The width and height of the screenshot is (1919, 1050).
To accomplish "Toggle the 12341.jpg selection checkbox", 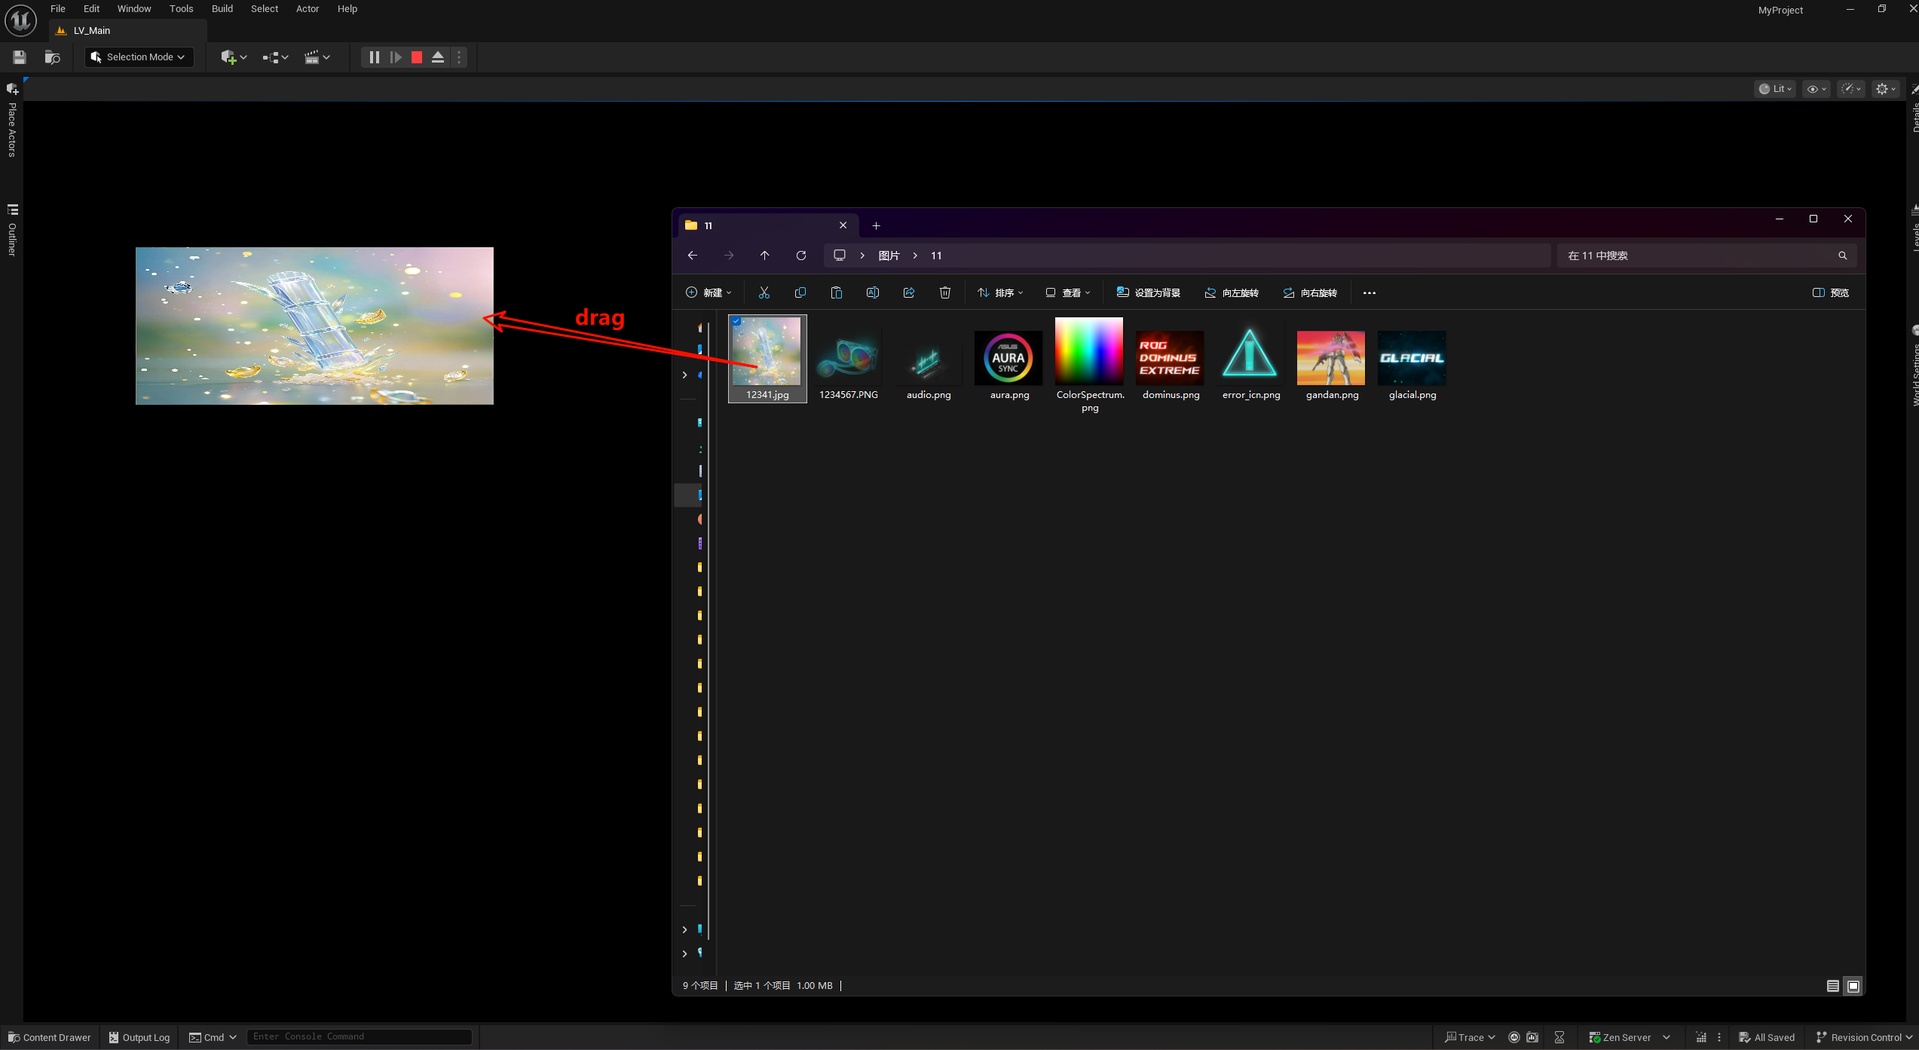I will 736,322.
